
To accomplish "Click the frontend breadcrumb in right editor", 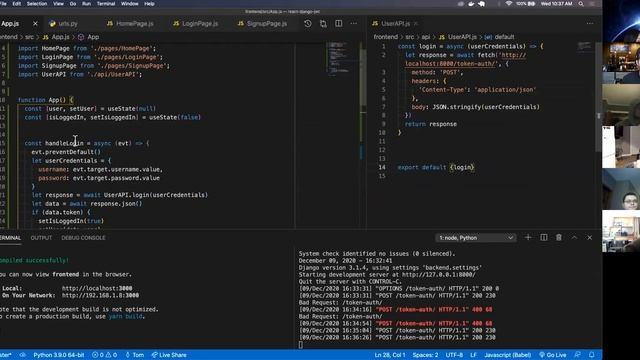I will 385,37.
